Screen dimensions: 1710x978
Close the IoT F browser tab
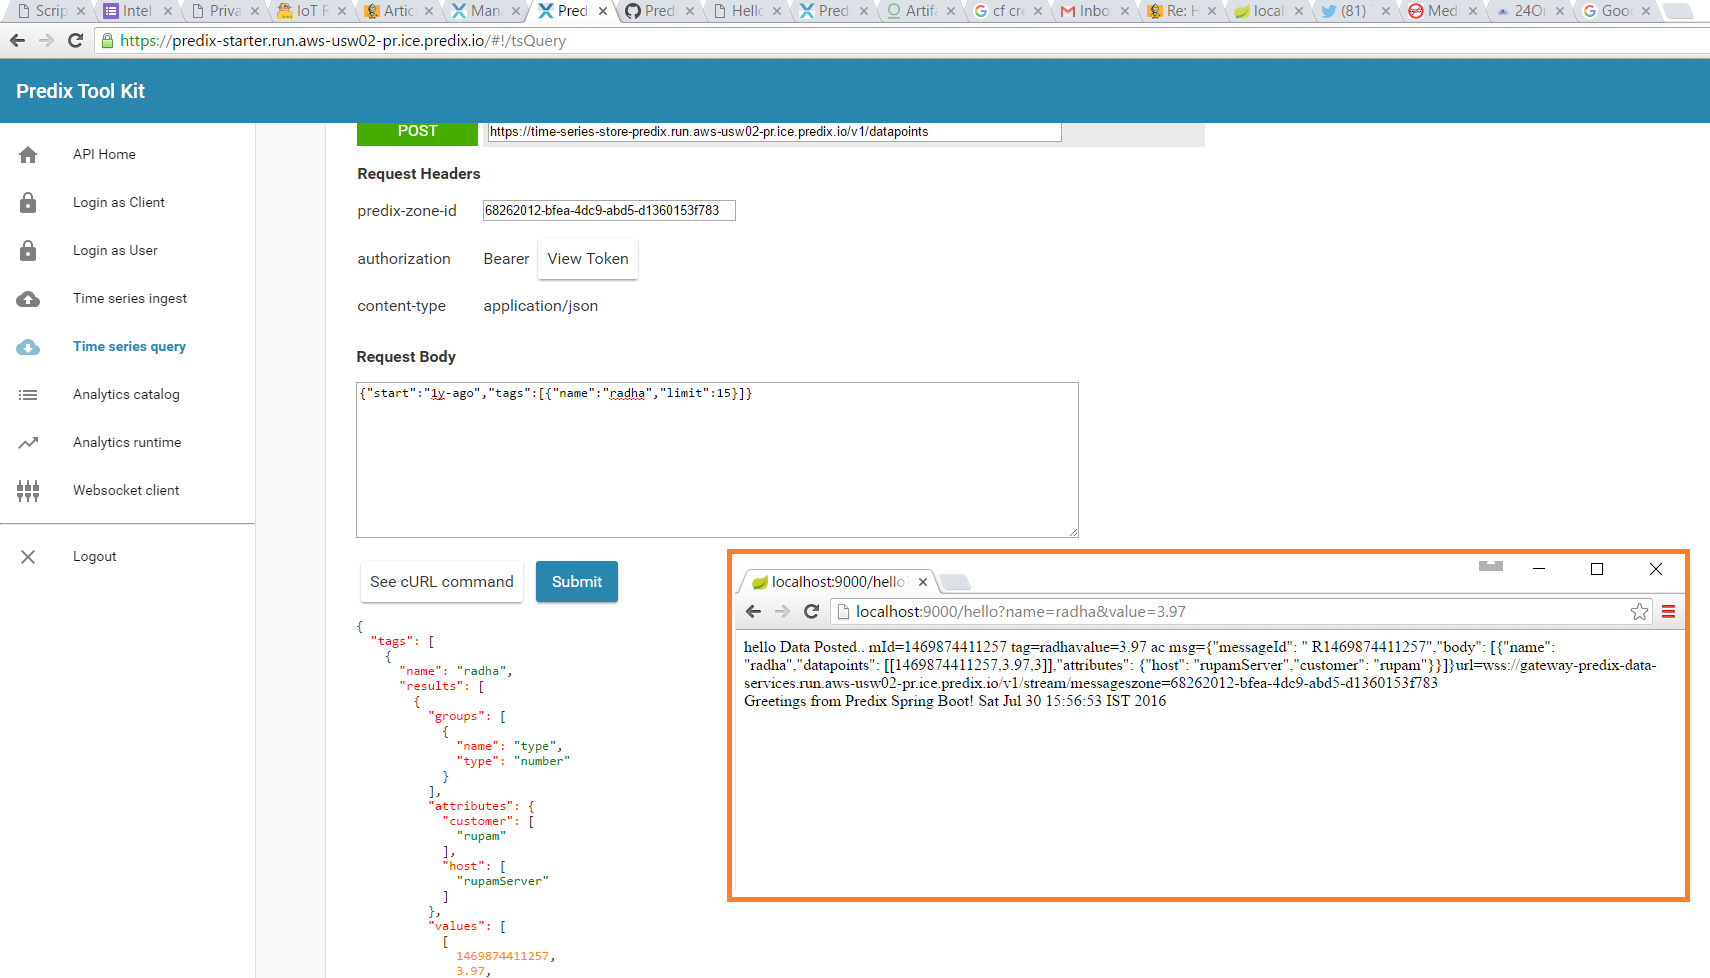pyautogui.click(x=342, y=11)
